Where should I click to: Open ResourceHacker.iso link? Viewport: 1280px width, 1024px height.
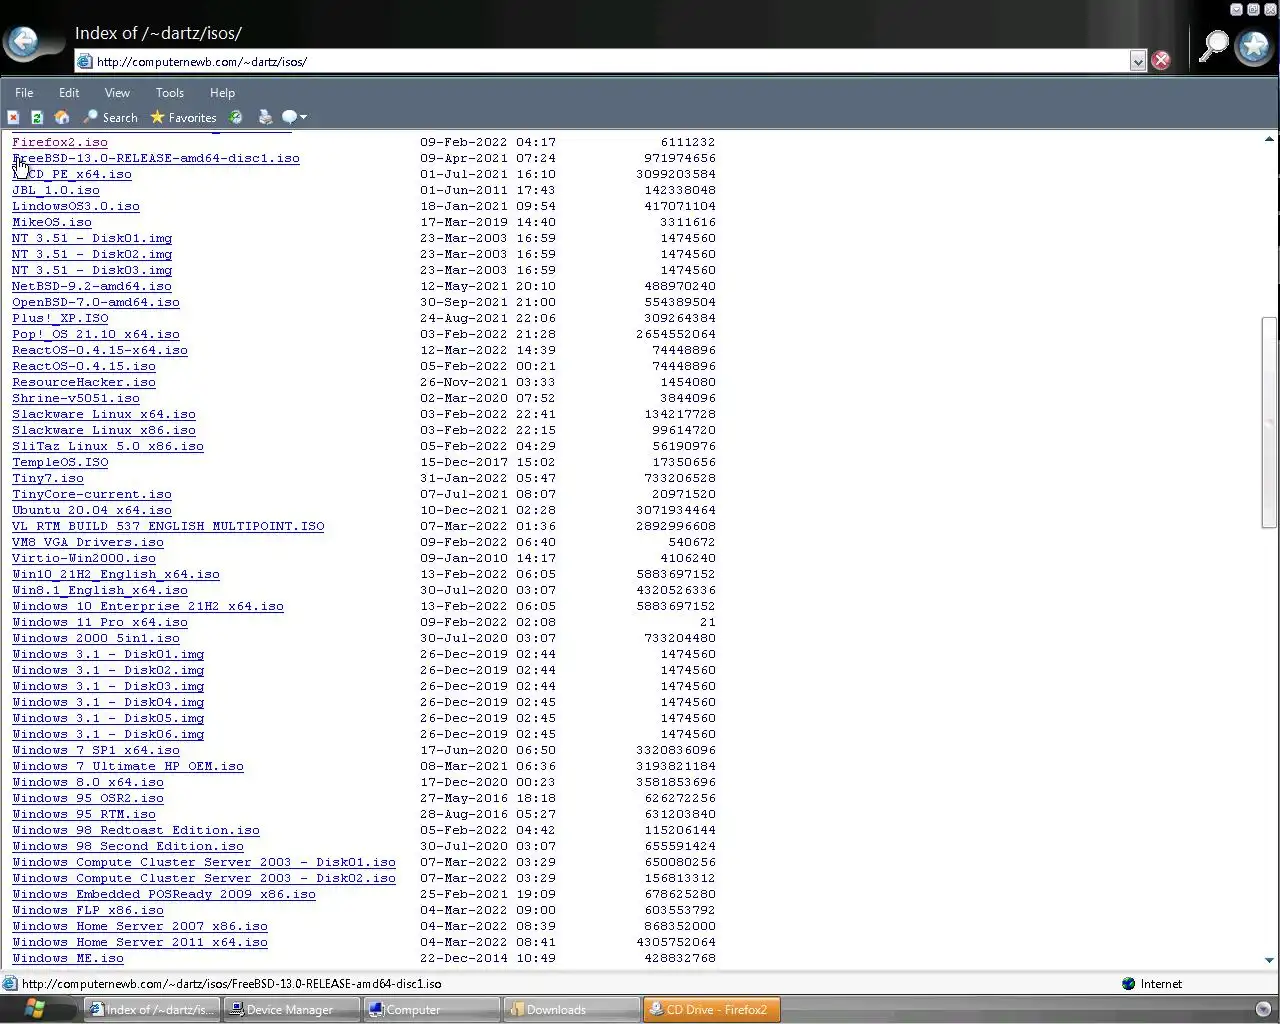click(x=84, y=382)
